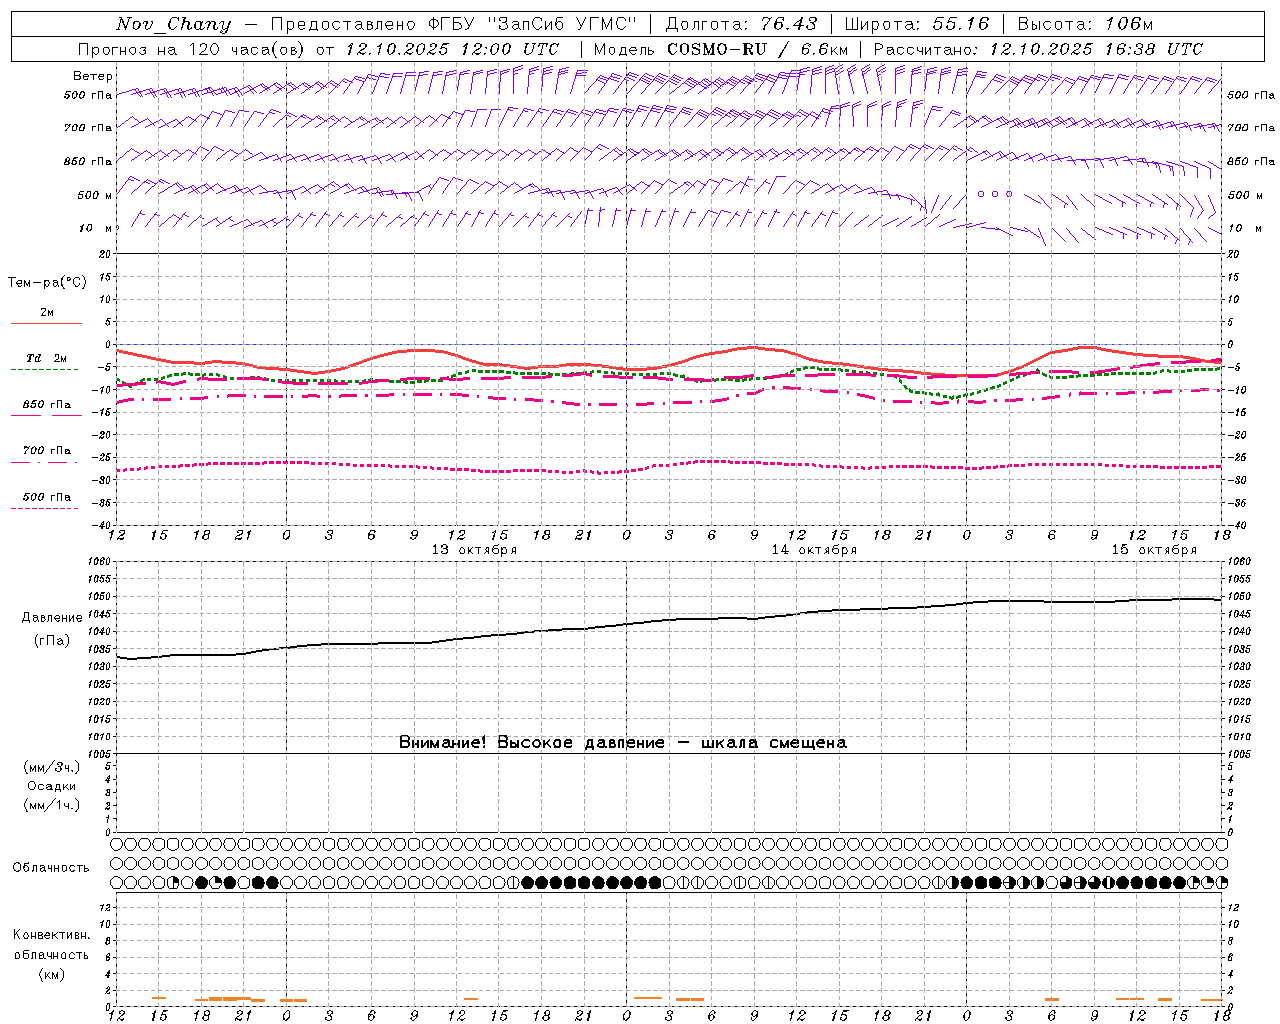The width and height of the screenshot is (1280, 1024).
Task: Click the 'Широта: 55.16' latitude value
Action: point(917,24)
